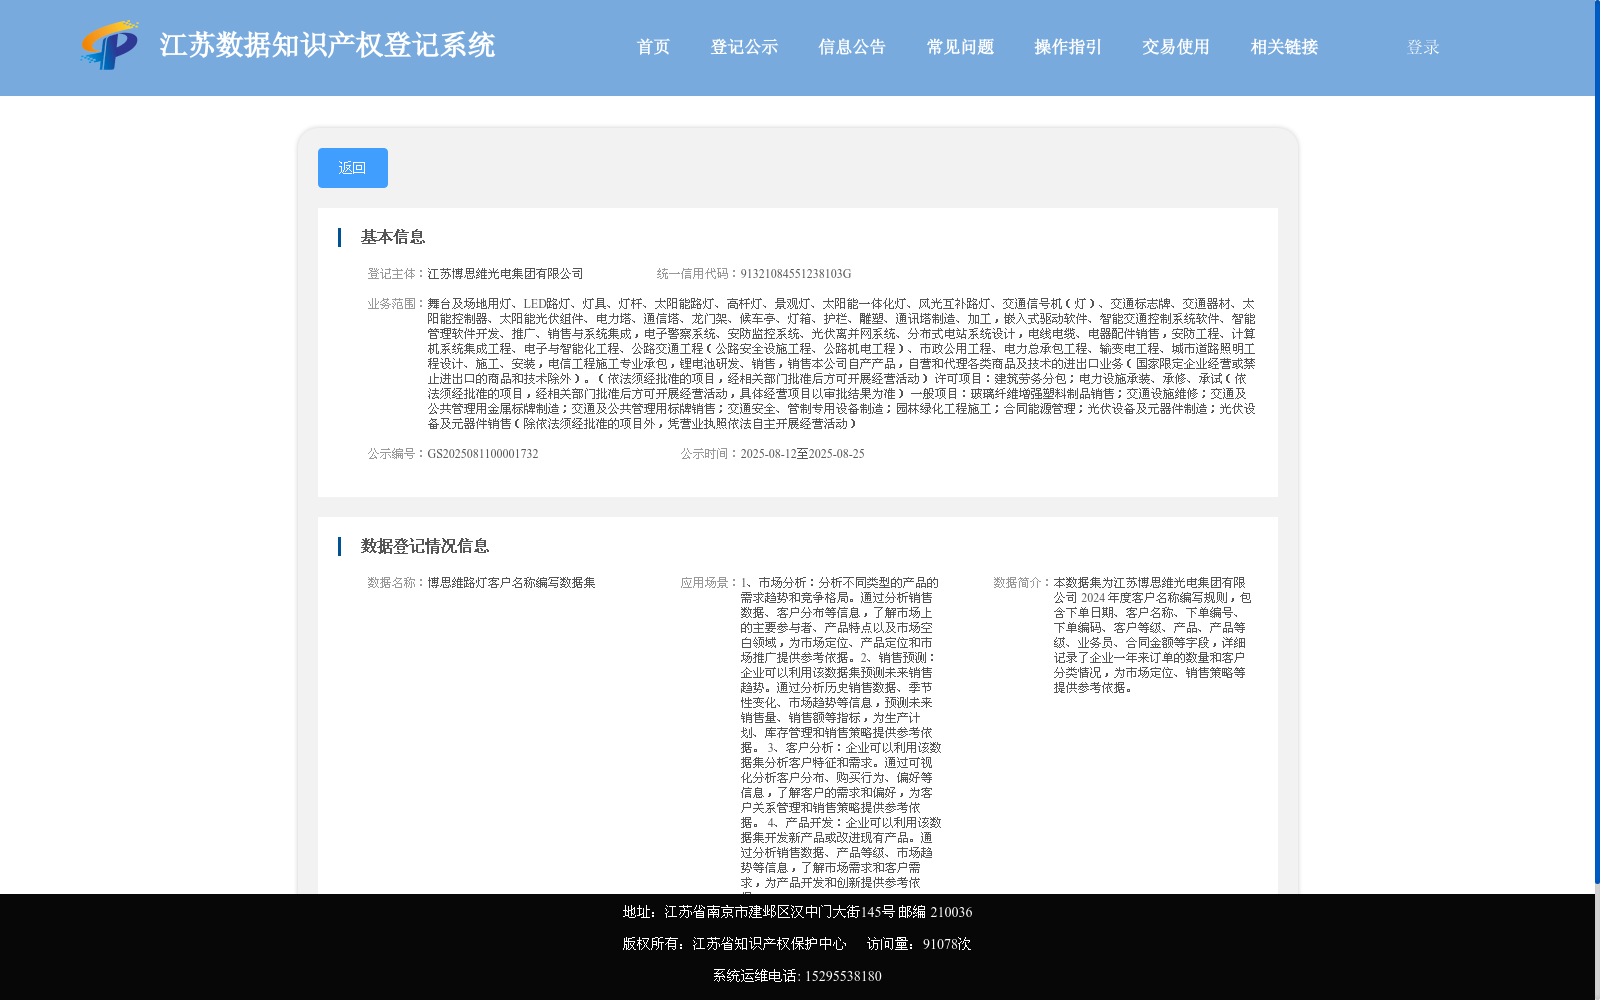Image resolution: width=1600 pixels, height=1000 pixels.
Task: Click the footer address line 江苏省南京市建邺区
Action: point(797,912)
